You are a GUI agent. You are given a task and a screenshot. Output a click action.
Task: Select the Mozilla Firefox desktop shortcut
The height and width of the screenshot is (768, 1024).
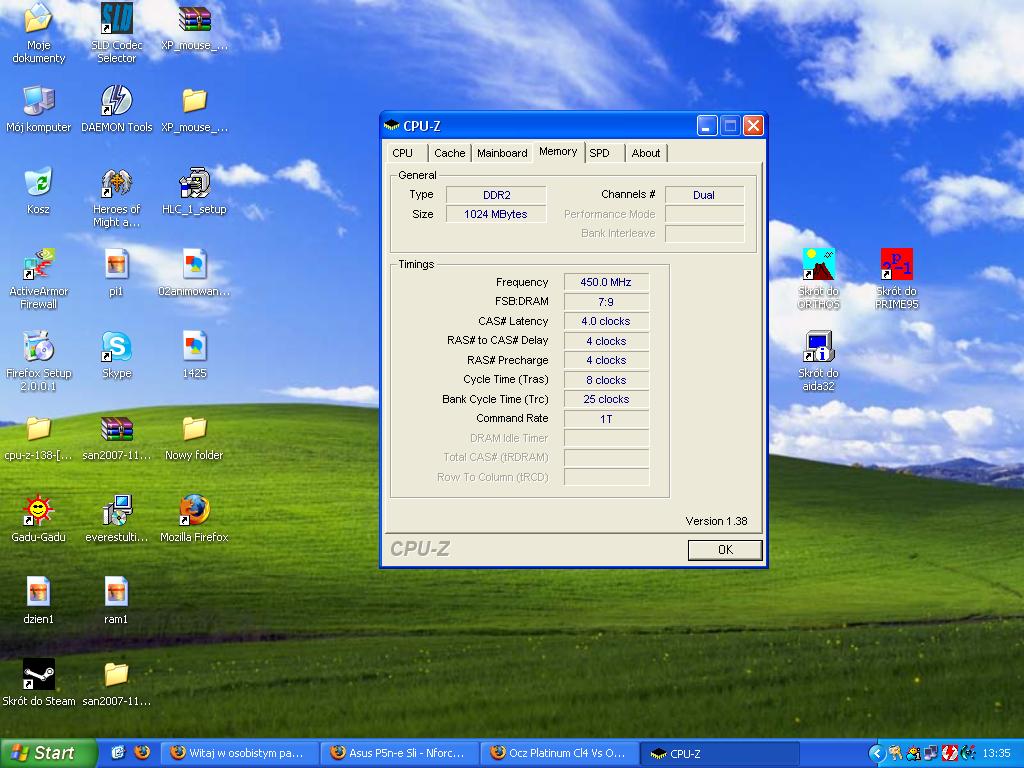click(x=194, y=519)
